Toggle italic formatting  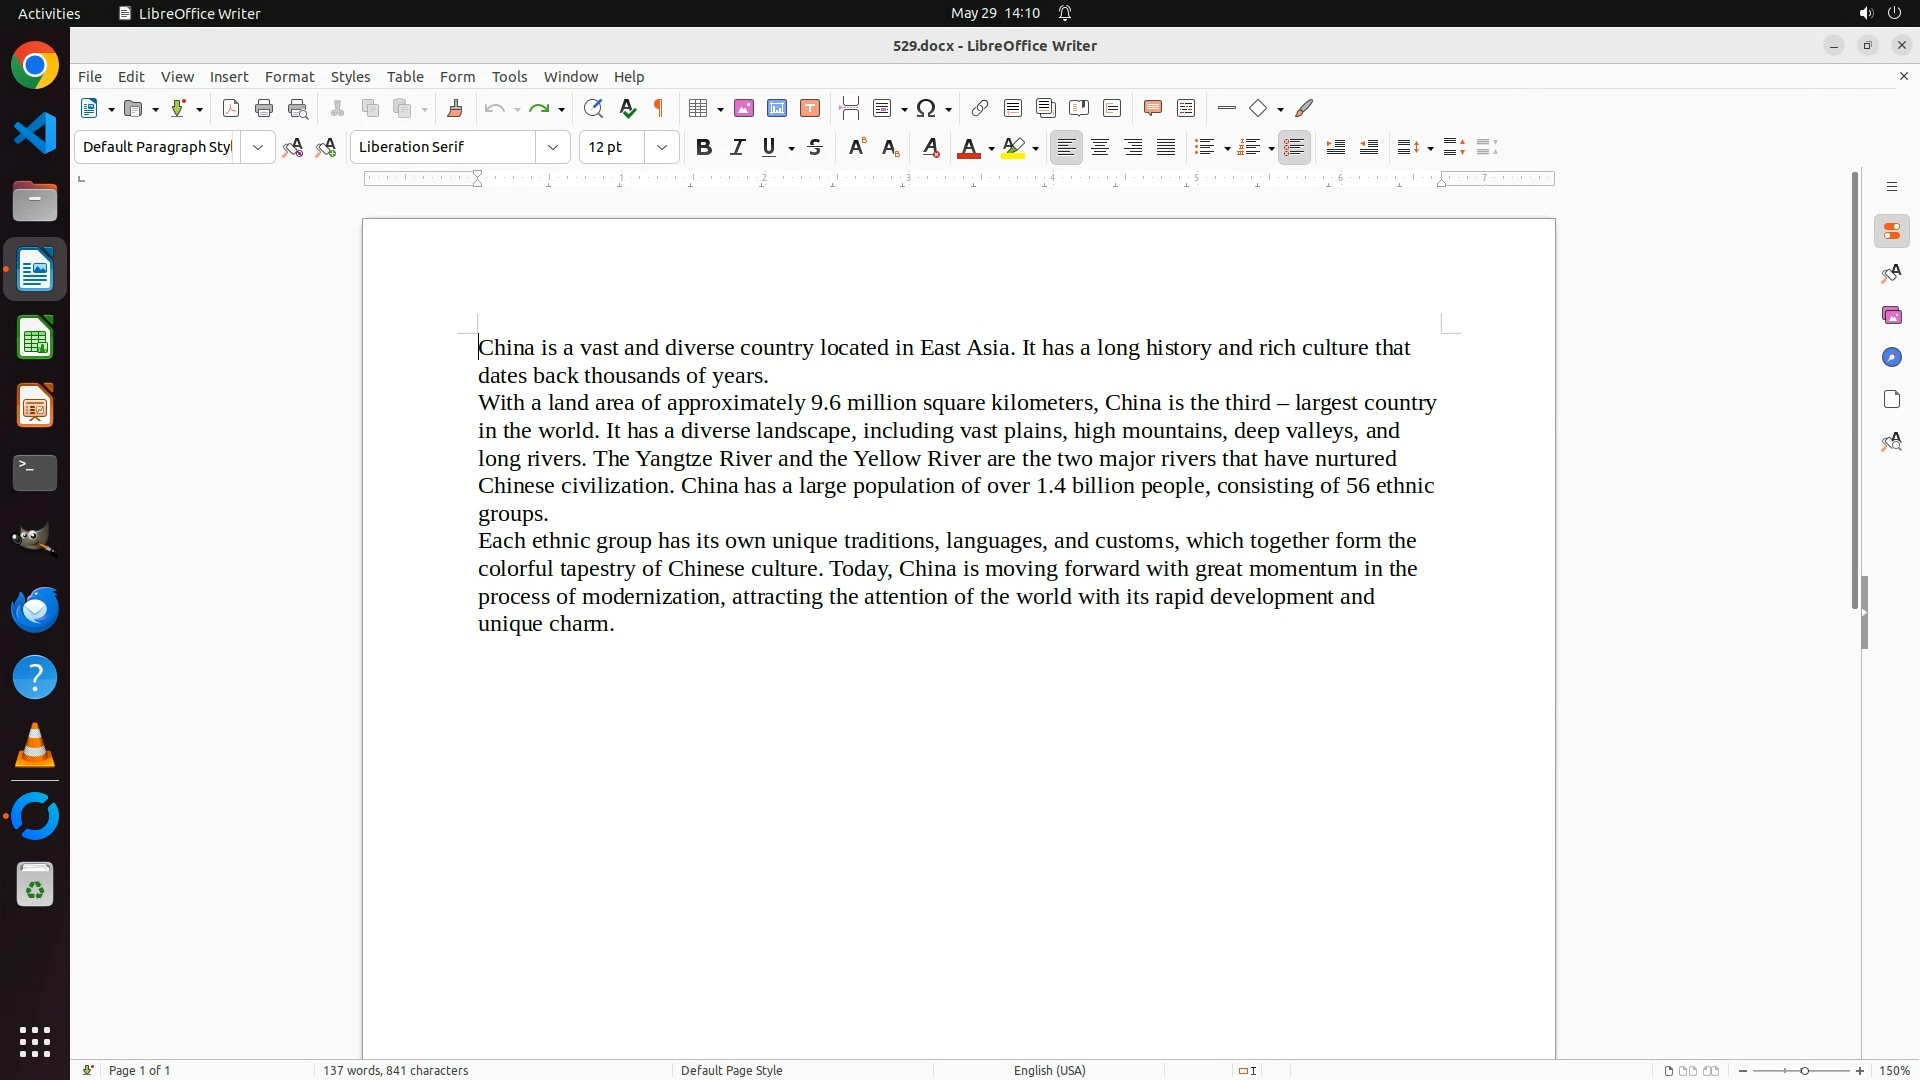click(x=737, y=147)
